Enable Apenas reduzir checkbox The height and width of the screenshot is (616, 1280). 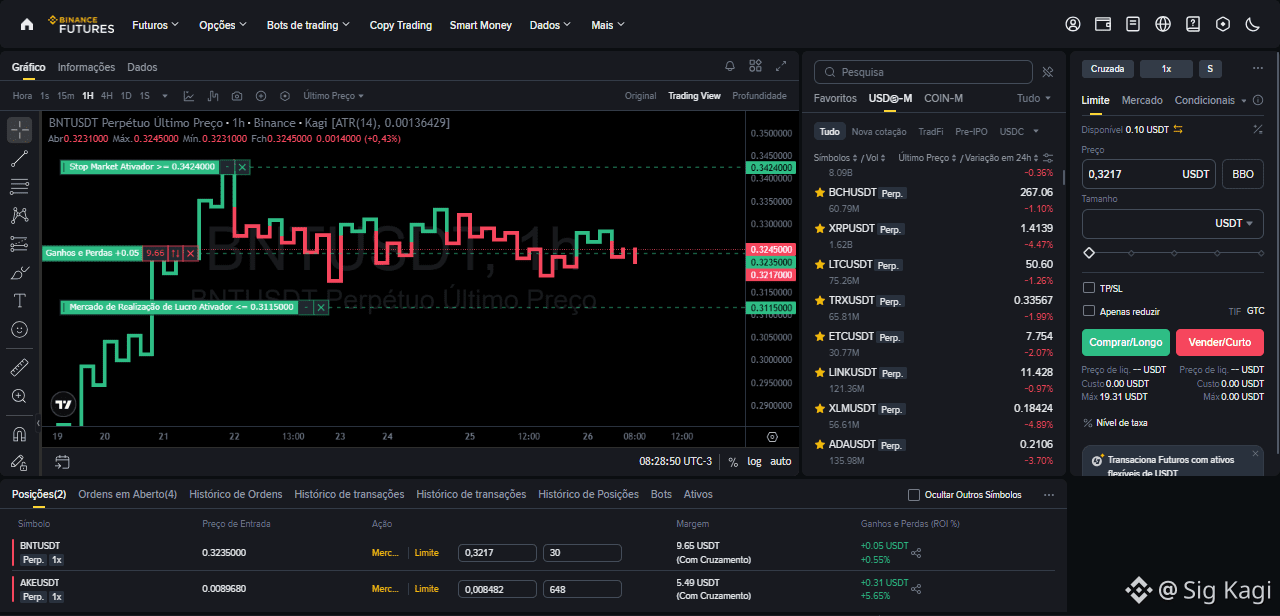[x=1089, y=311]
